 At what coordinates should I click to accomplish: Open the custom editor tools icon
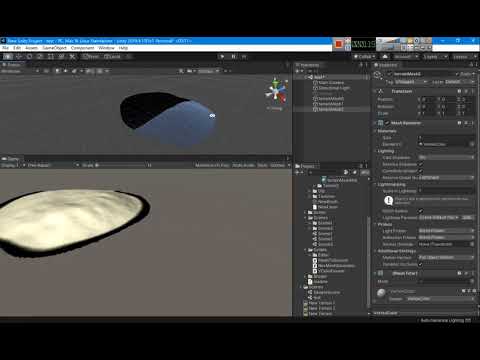pyautogui.click(x=72, y=57)
